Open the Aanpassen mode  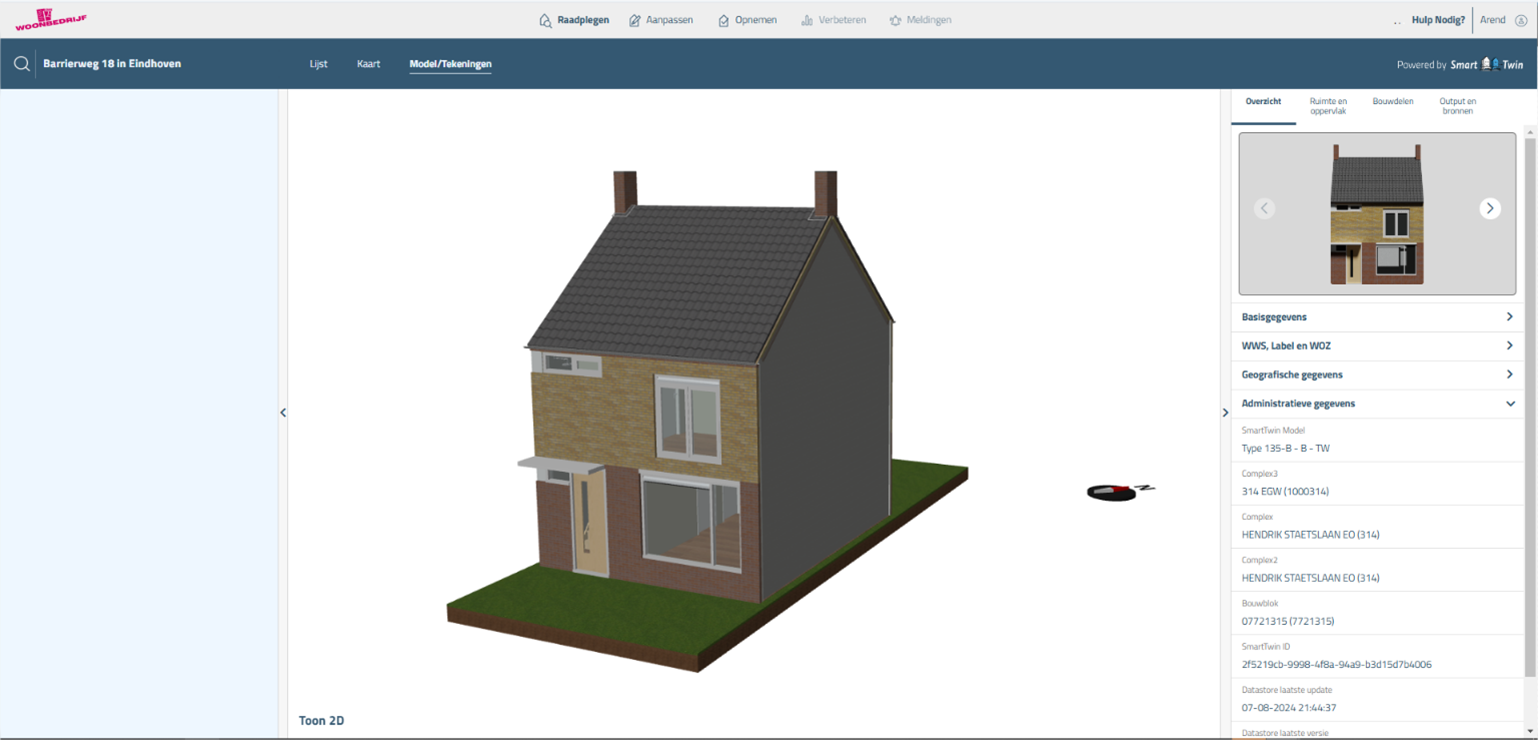coord(661,20)
